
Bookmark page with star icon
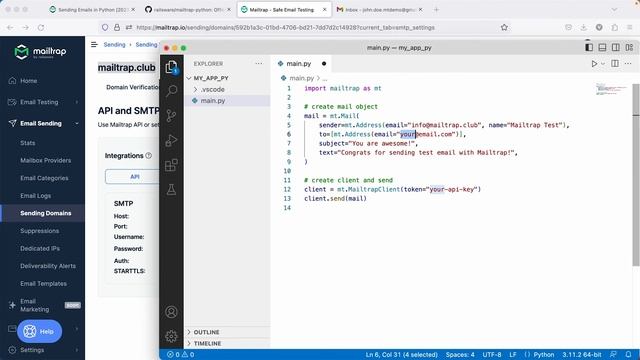pyautogui.click(x=504, y=27)
